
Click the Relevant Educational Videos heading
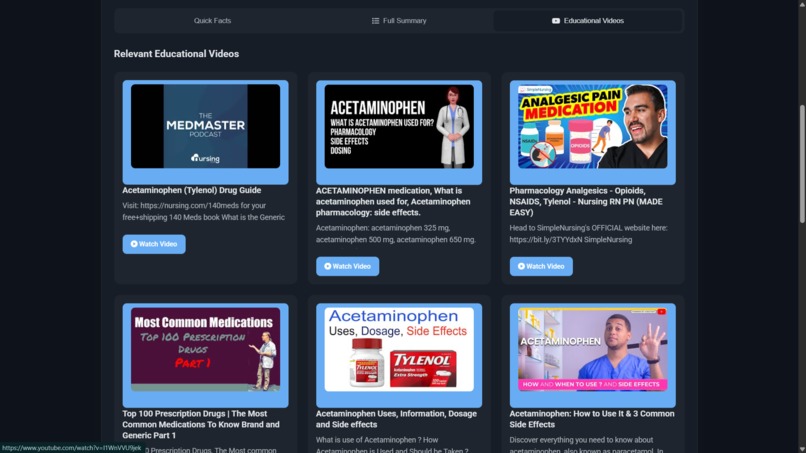point(176,54)
